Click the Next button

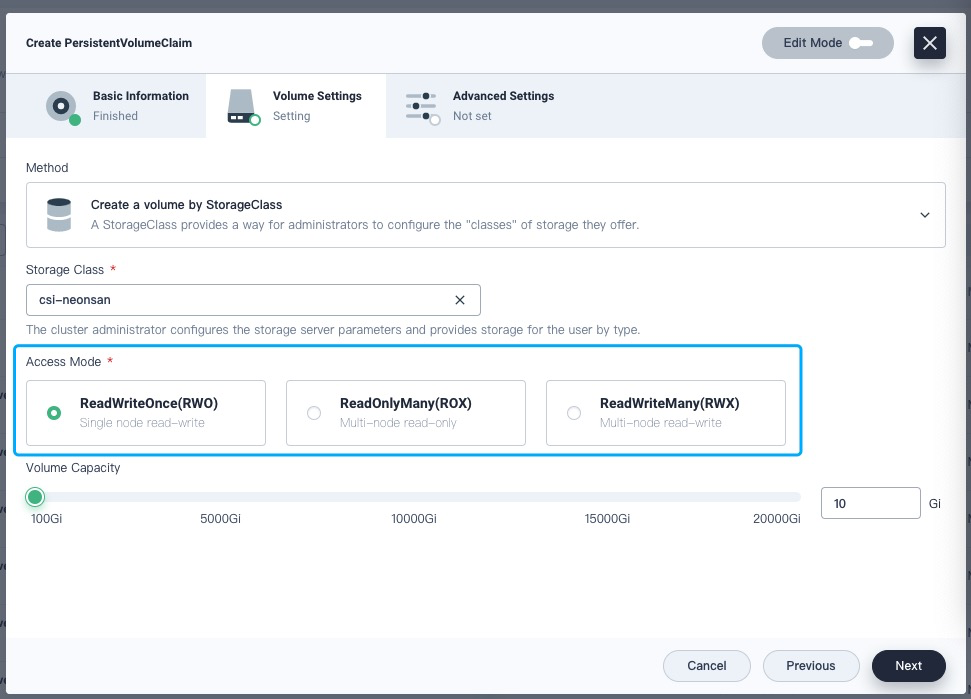(908, 666)
